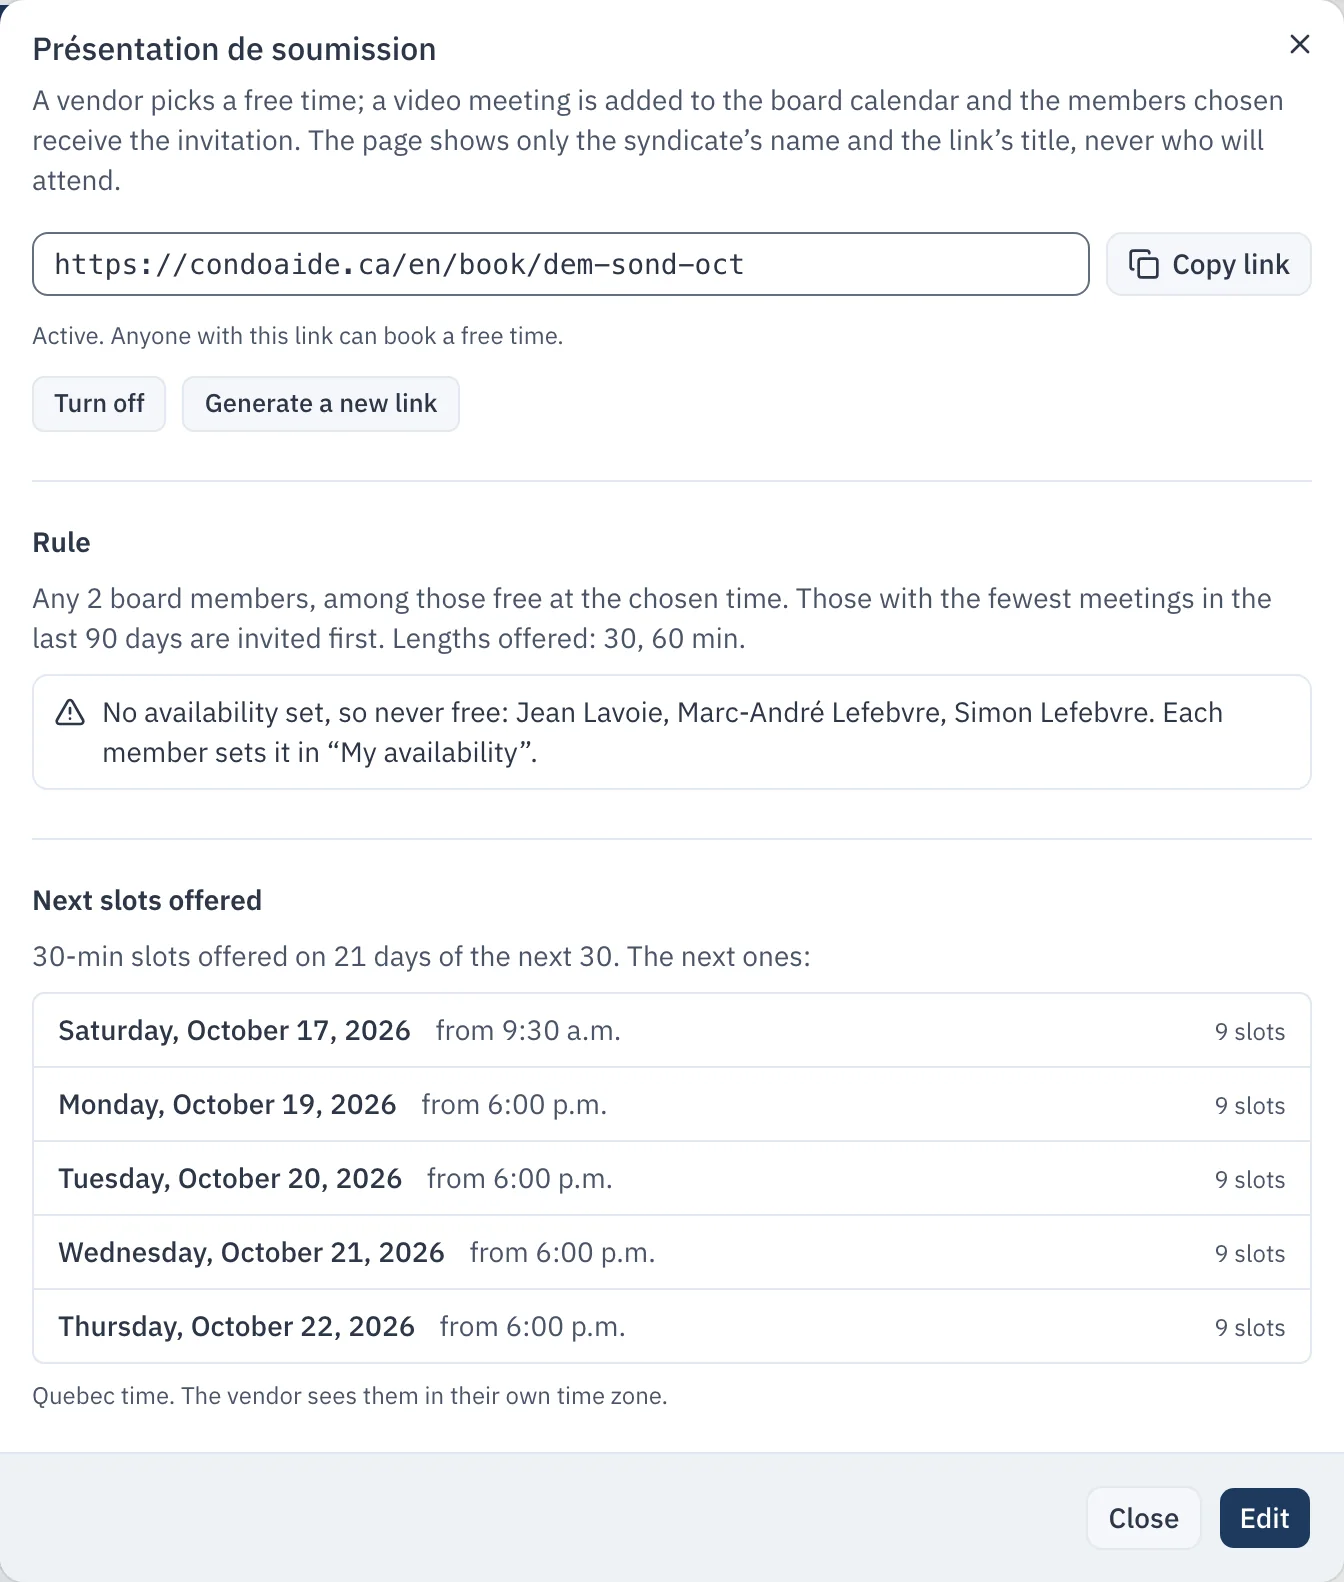Select the Tuesday, October 20 slot row
1344x1582 pixels.
tap(672, 1179)
